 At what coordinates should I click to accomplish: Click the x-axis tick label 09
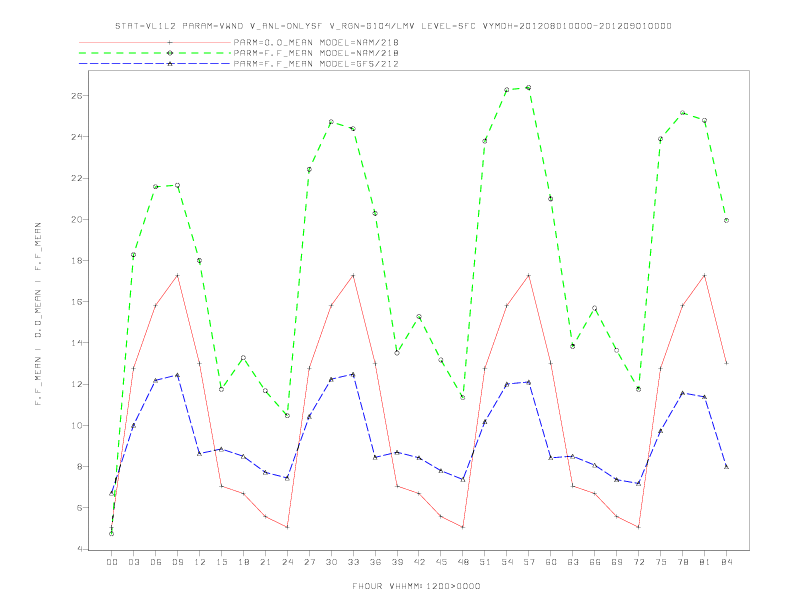(177, 562)
